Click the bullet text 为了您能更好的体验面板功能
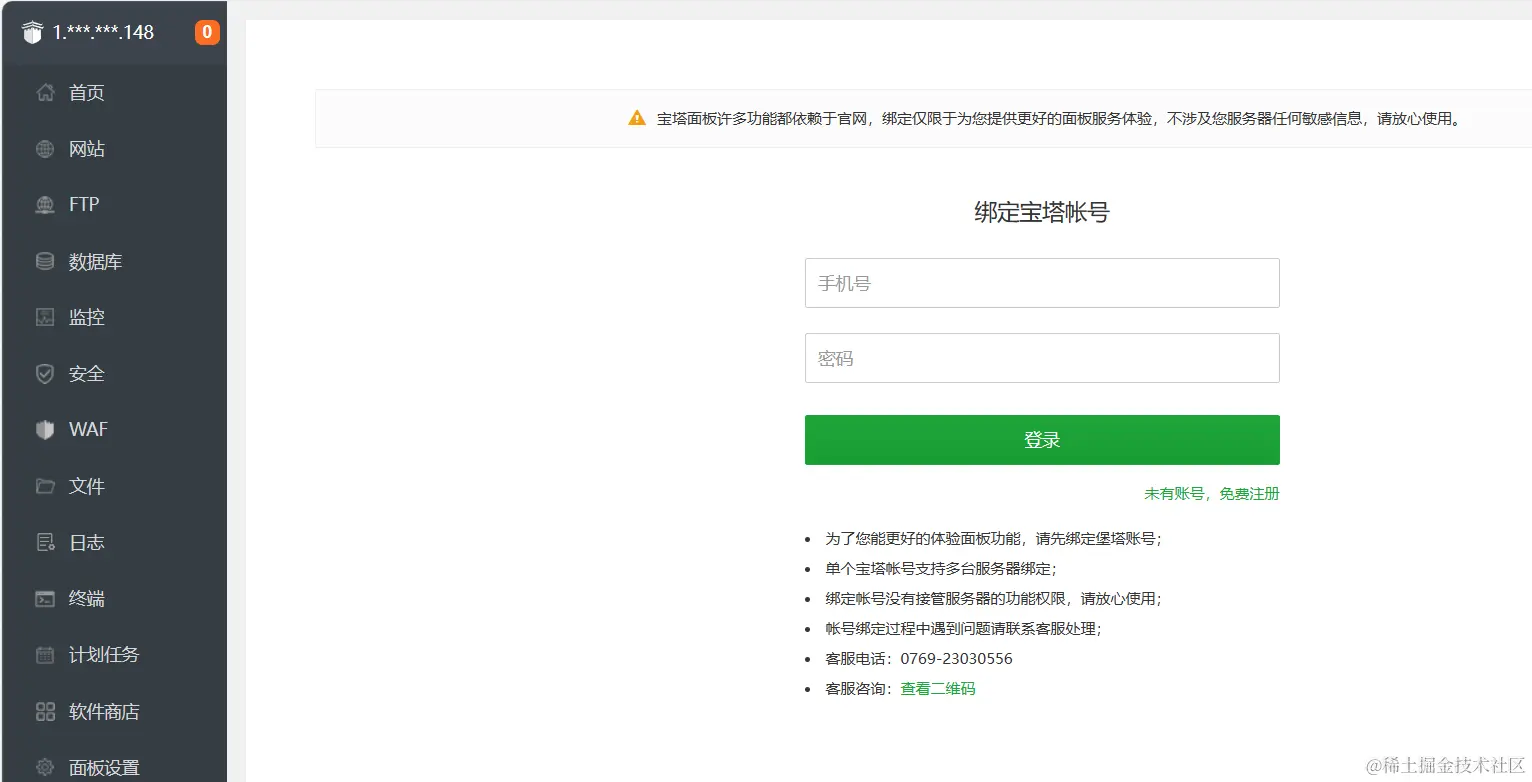 click(993, 539)
